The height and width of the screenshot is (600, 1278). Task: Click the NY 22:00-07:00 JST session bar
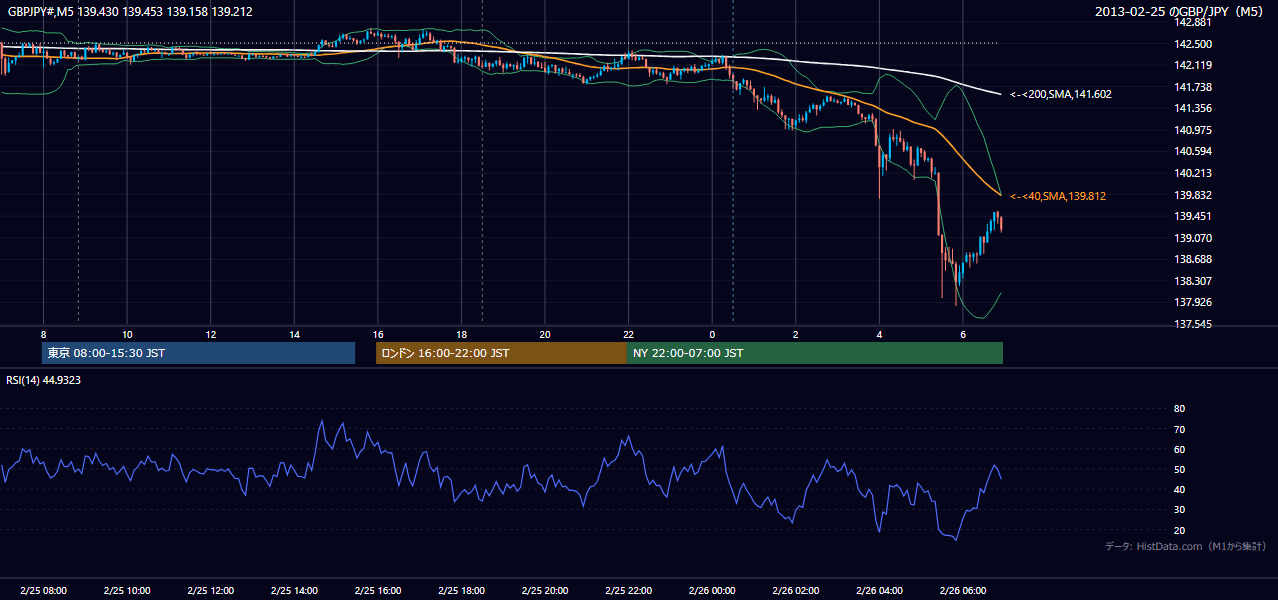tap(815, 353)
